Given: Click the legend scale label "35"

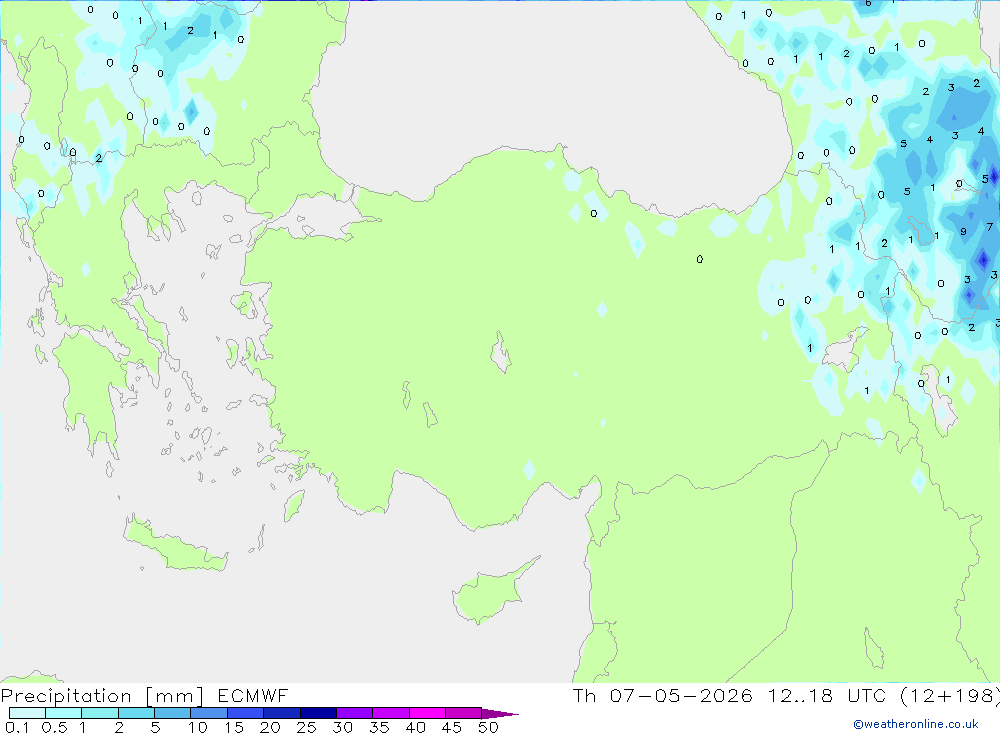Looking at the screenshot, I should [x=379, y=727].
